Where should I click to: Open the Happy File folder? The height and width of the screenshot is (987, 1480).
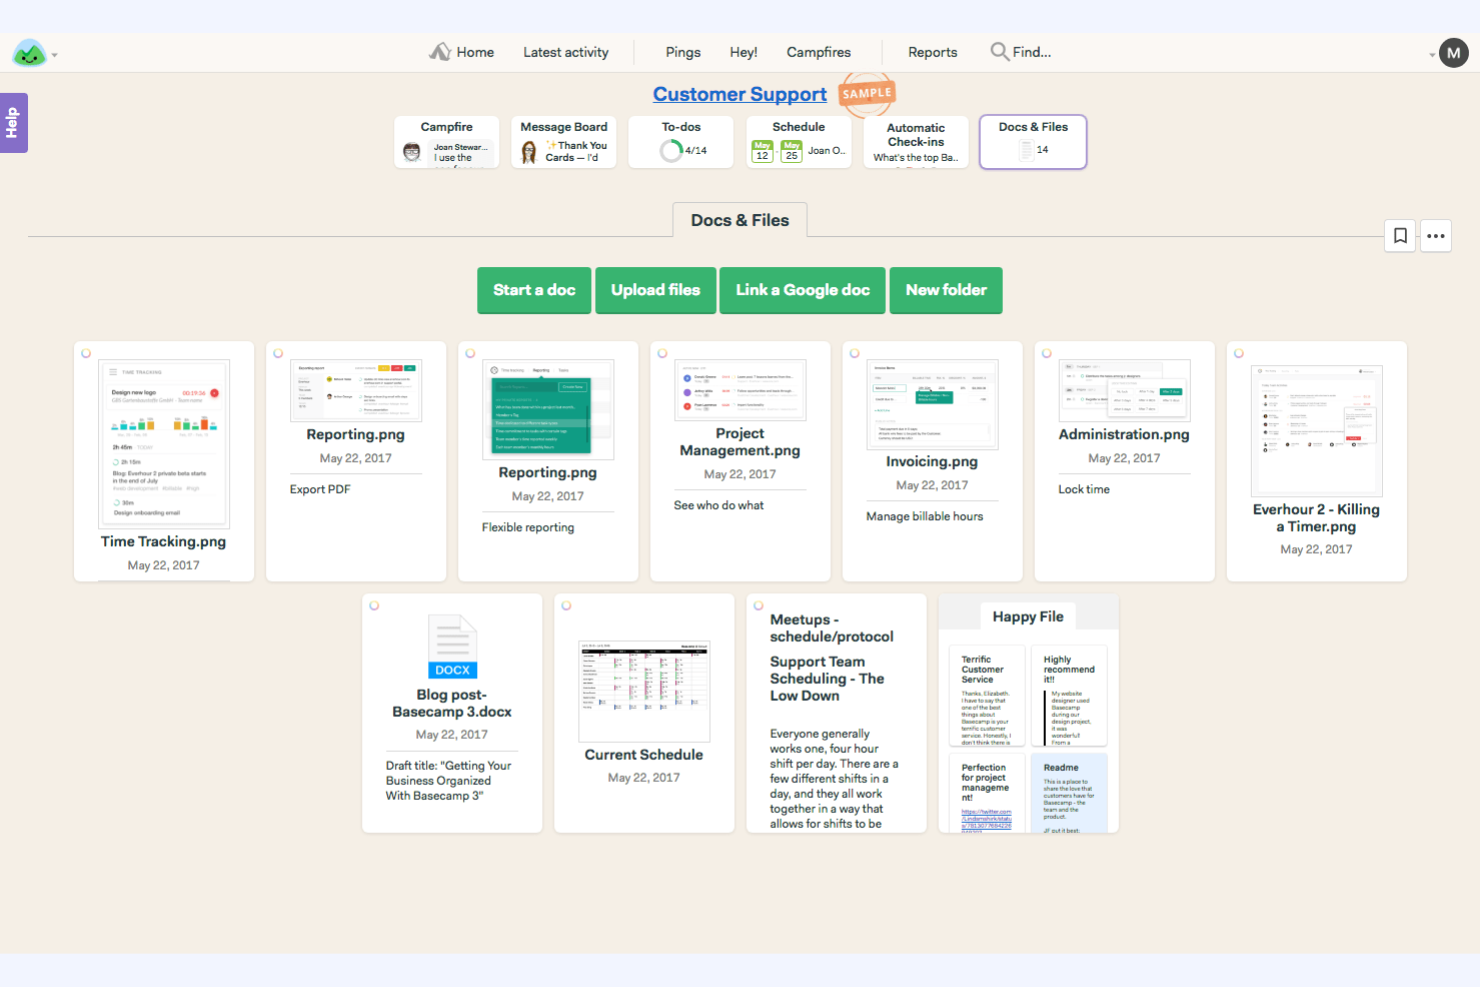[1028, 616]
